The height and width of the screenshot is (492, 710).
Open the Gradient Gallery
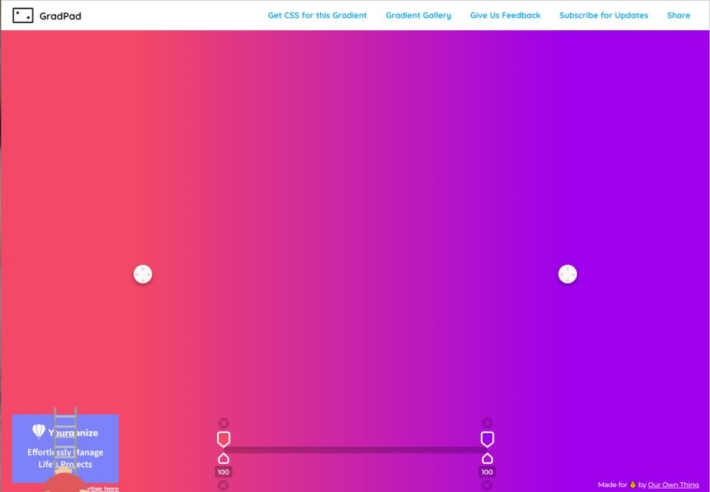(418, 16)
